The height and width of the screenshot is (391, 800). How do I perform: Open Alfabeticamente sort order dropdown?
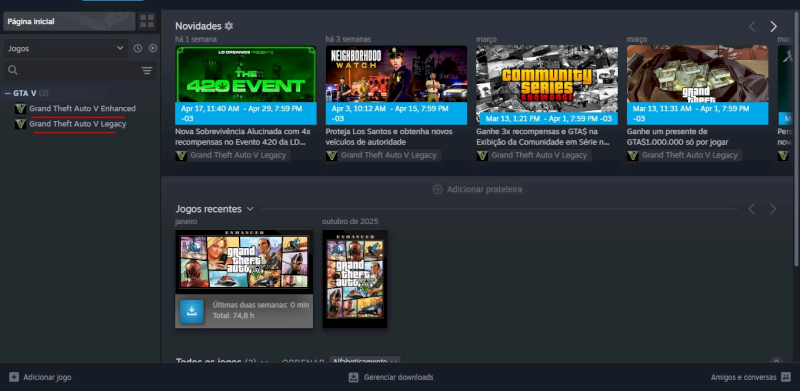365,360
